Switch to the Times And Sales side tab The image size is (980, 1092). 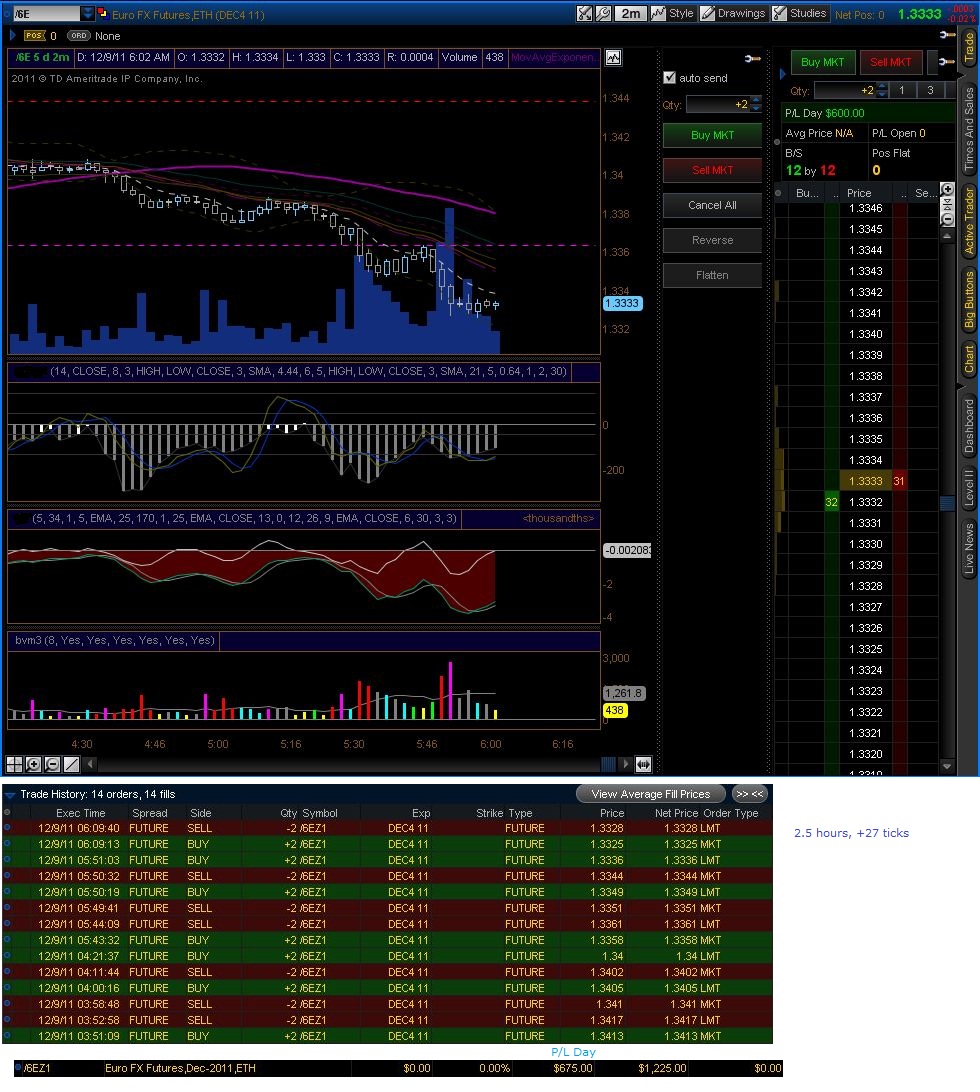[969, 130]
